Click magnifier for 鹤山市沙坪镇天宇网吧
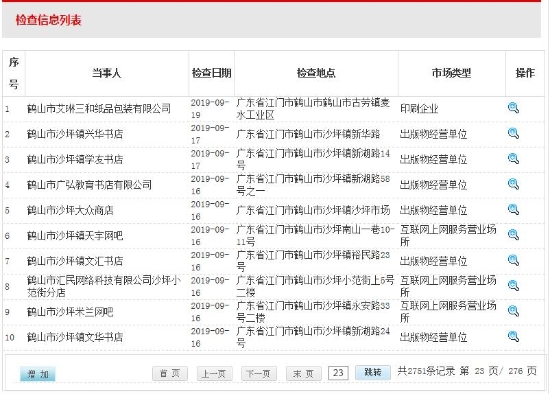Viewport: 550px width, 394px height. pyautogui.click(x=513, y=235)
